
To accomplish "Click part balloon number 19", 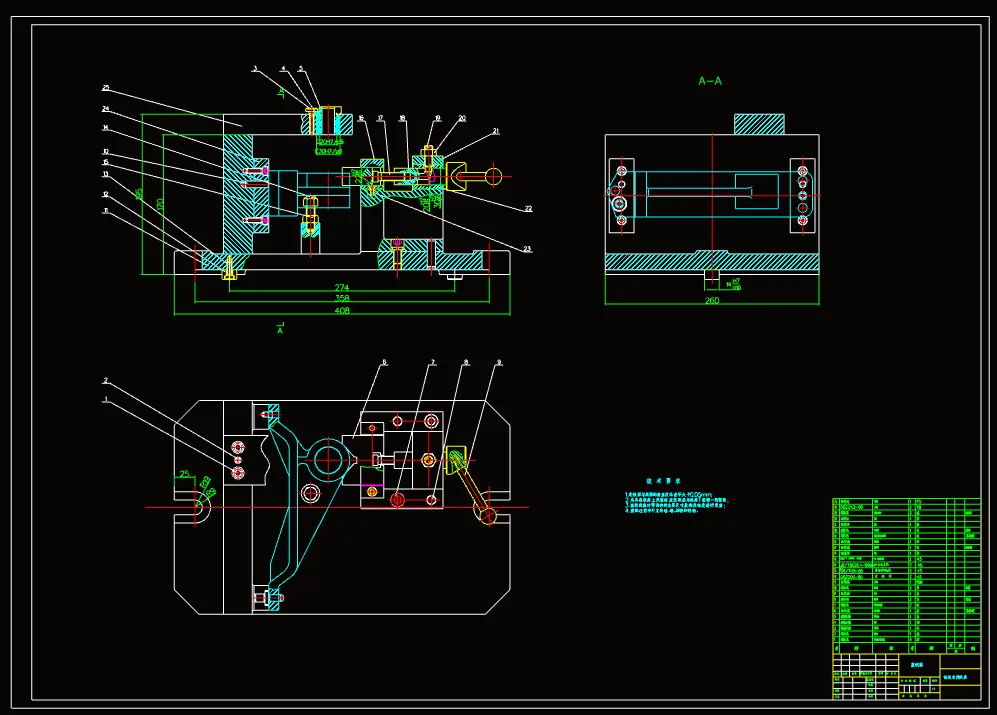I will (x=437, y=118).
